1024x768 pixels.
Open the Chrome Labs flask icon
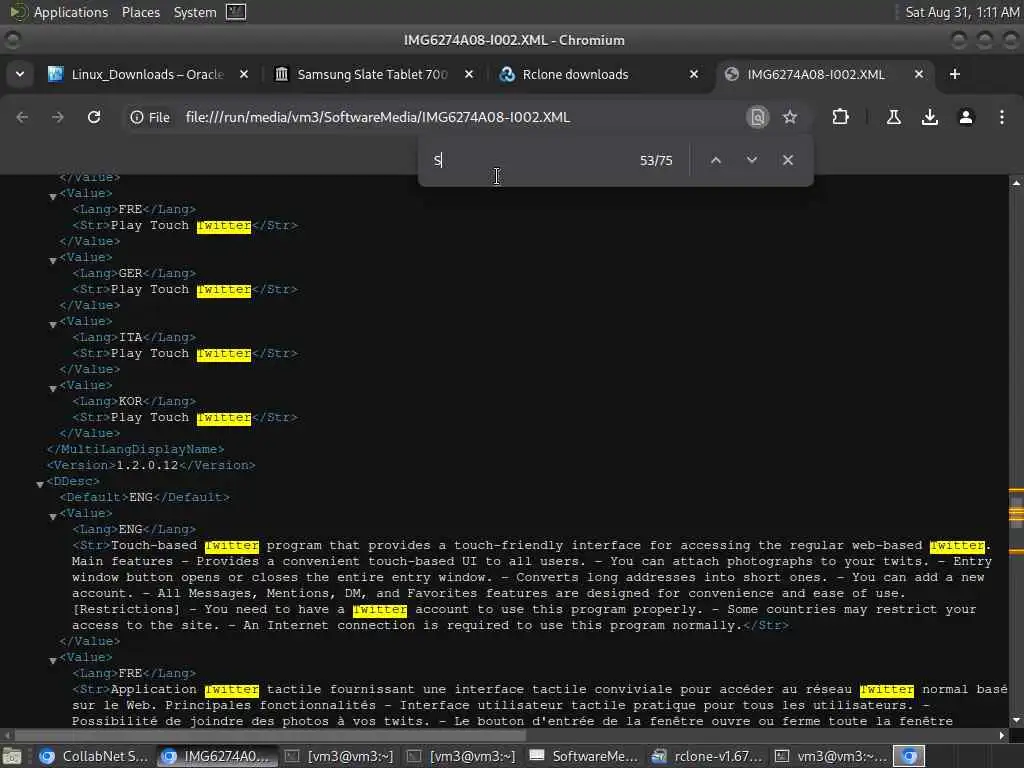pyautogui.click(x=894, y=117)
